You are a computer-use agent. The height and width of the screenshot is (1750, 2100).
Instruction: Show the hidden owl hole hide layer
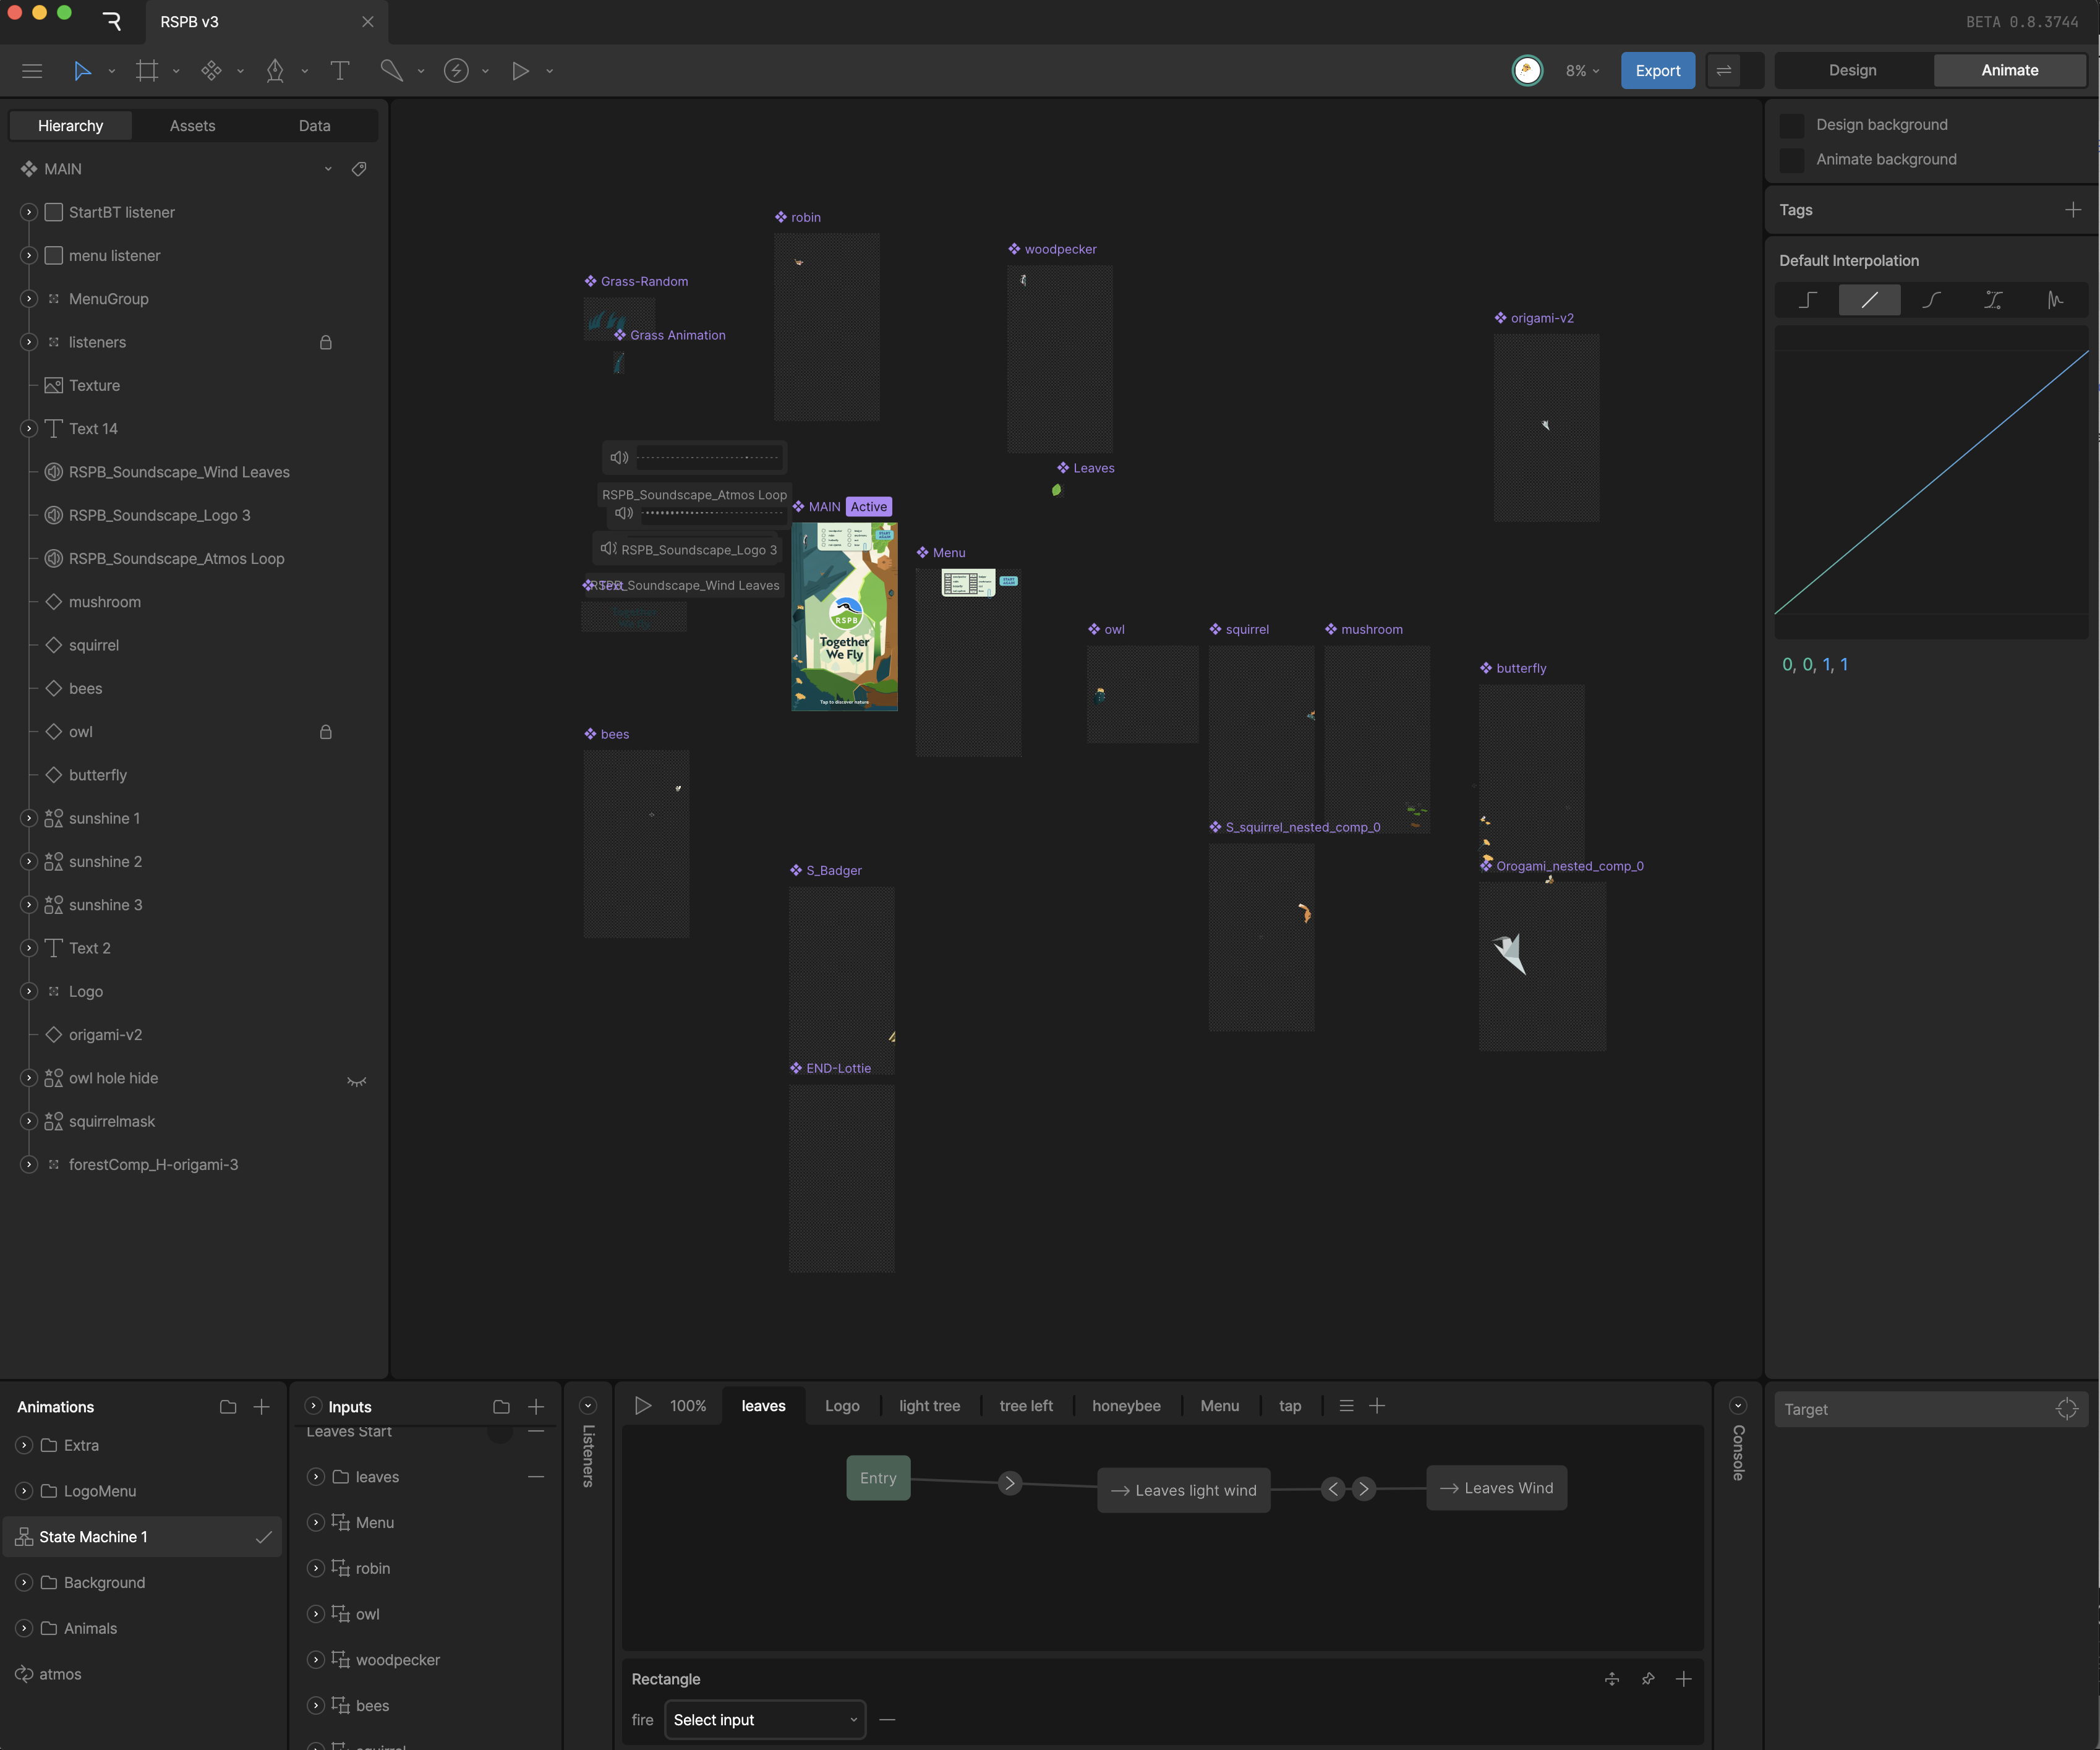pyautogui.click(x=356, y=1080)
